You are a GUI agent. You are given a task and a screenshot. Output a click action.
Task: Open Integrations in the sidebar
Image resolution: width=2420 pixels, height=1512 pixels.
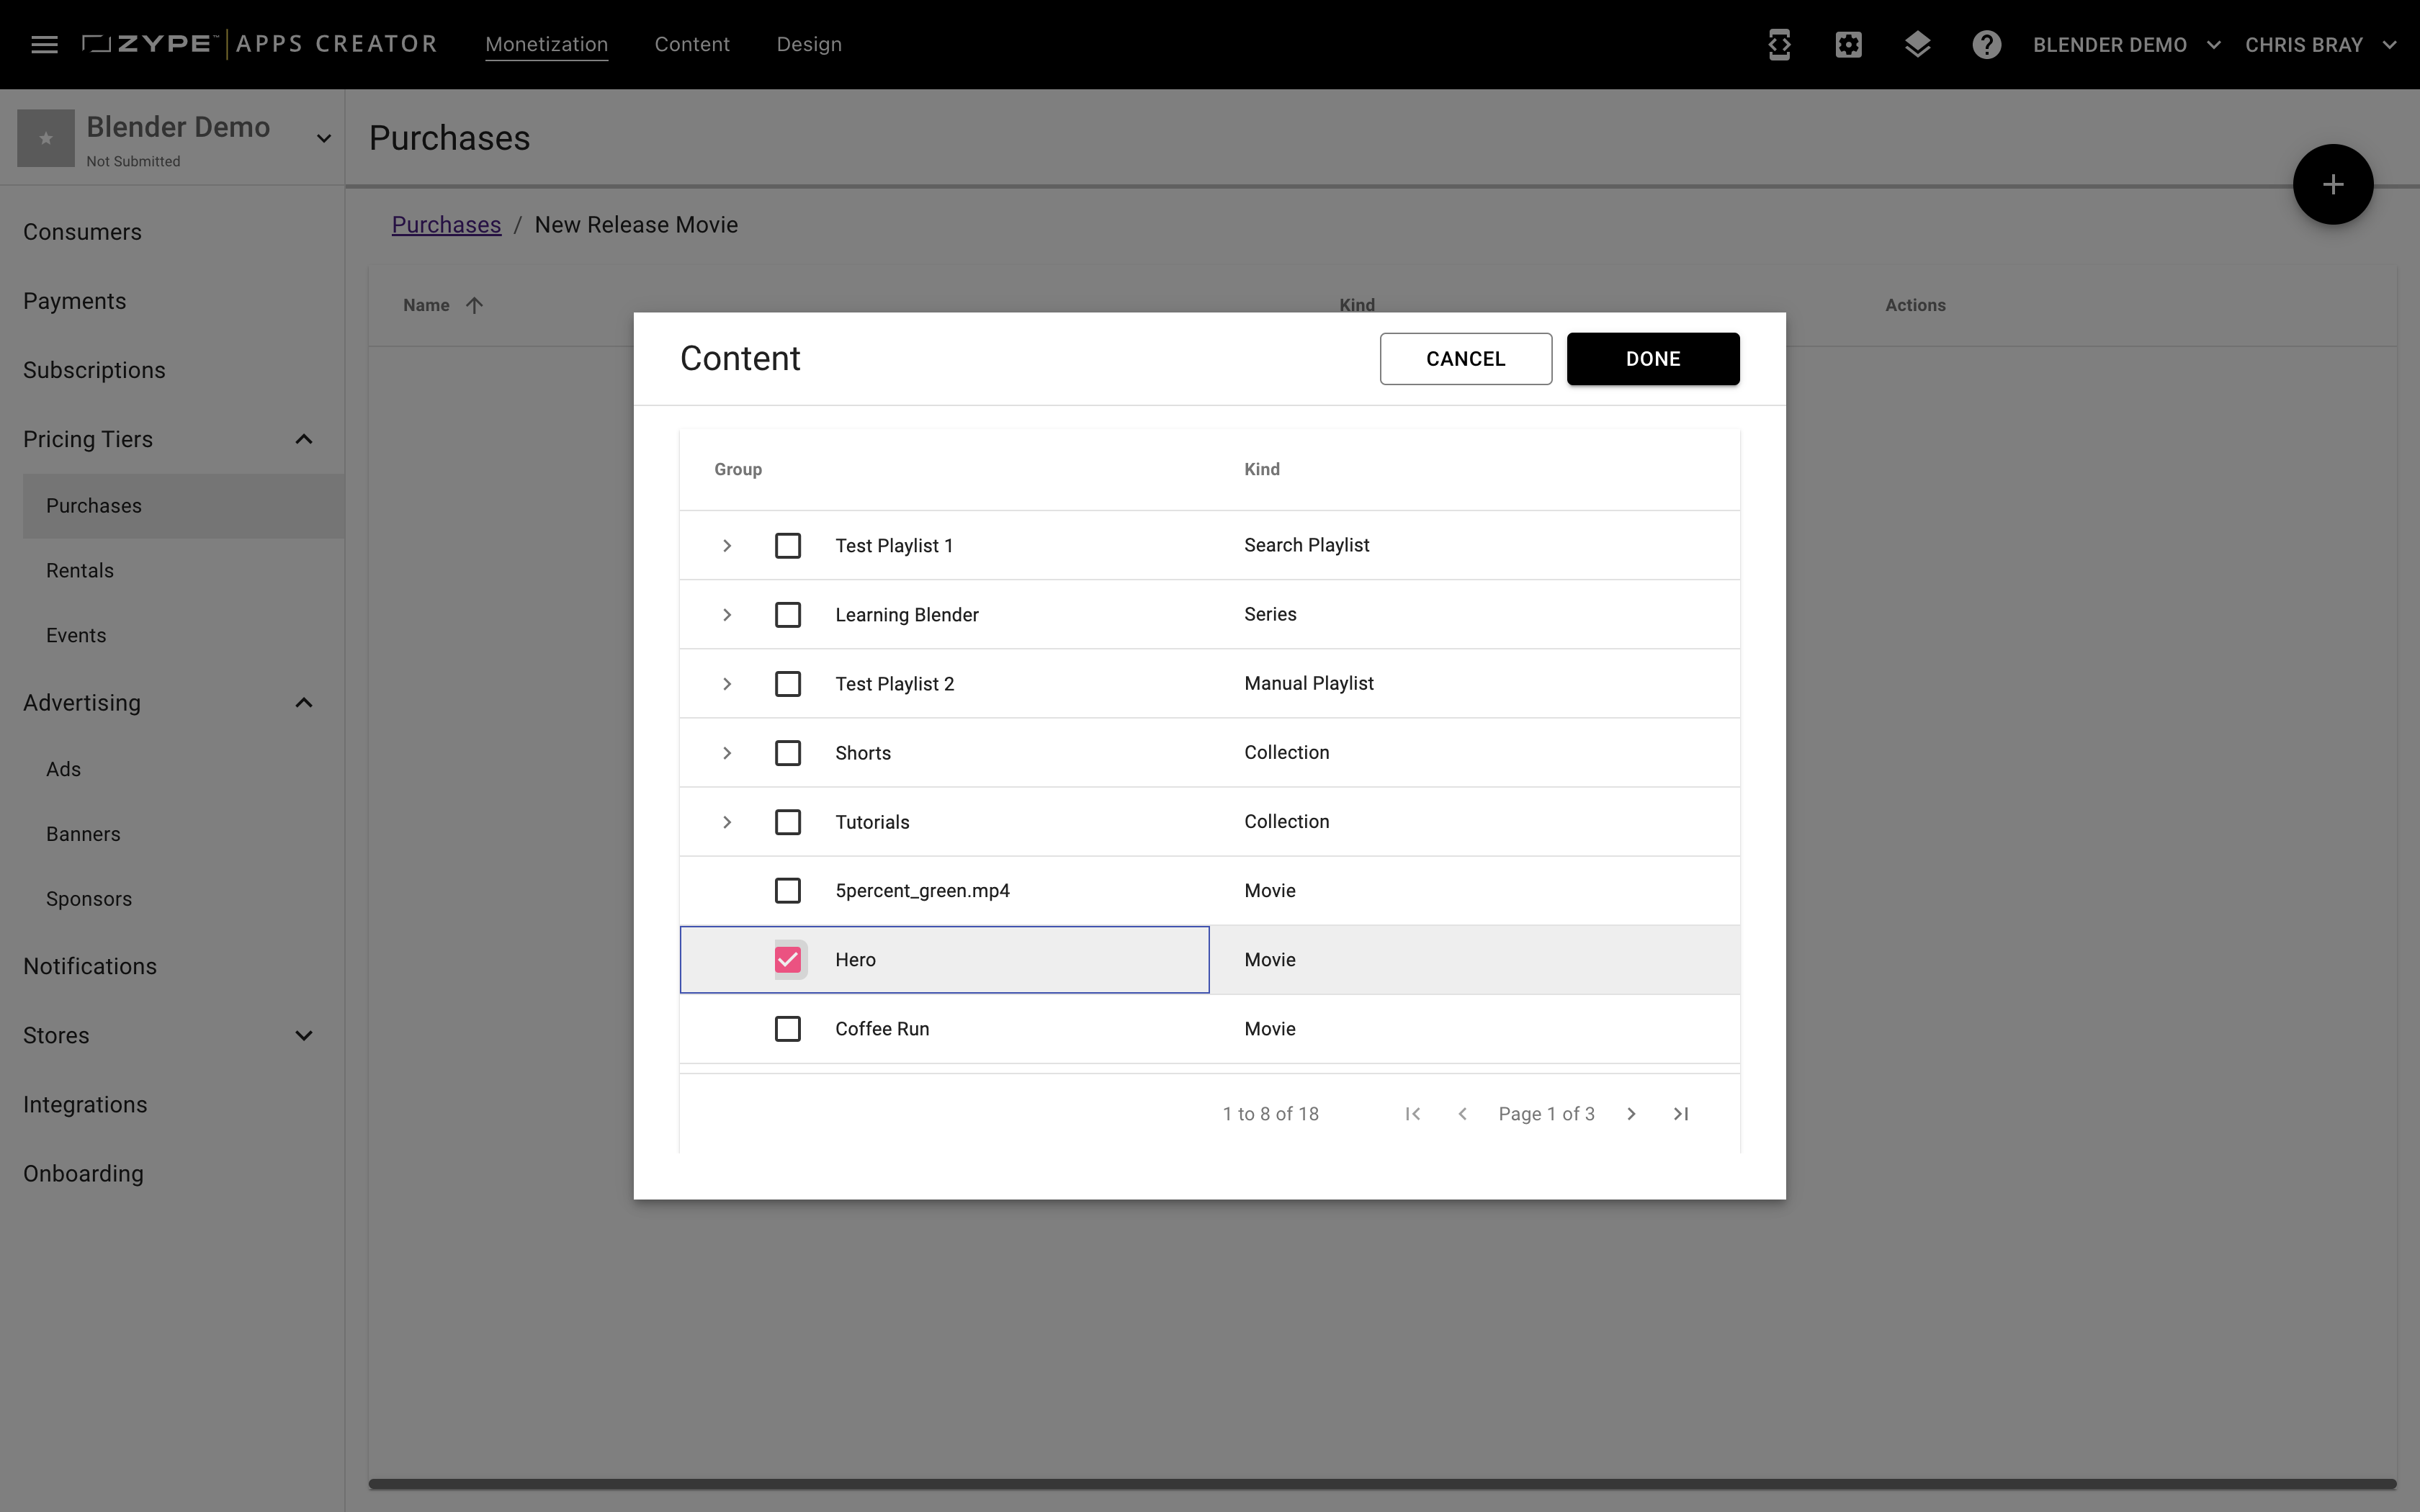point(85,1104)
